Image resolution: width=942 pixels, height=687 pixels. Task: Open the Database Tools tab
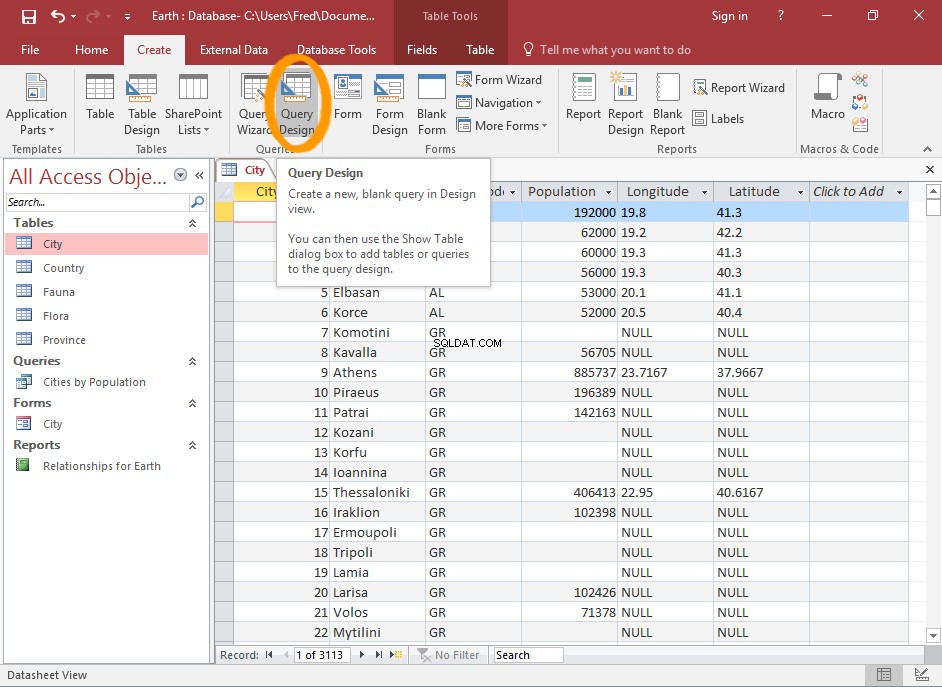(x=336, y=50)
